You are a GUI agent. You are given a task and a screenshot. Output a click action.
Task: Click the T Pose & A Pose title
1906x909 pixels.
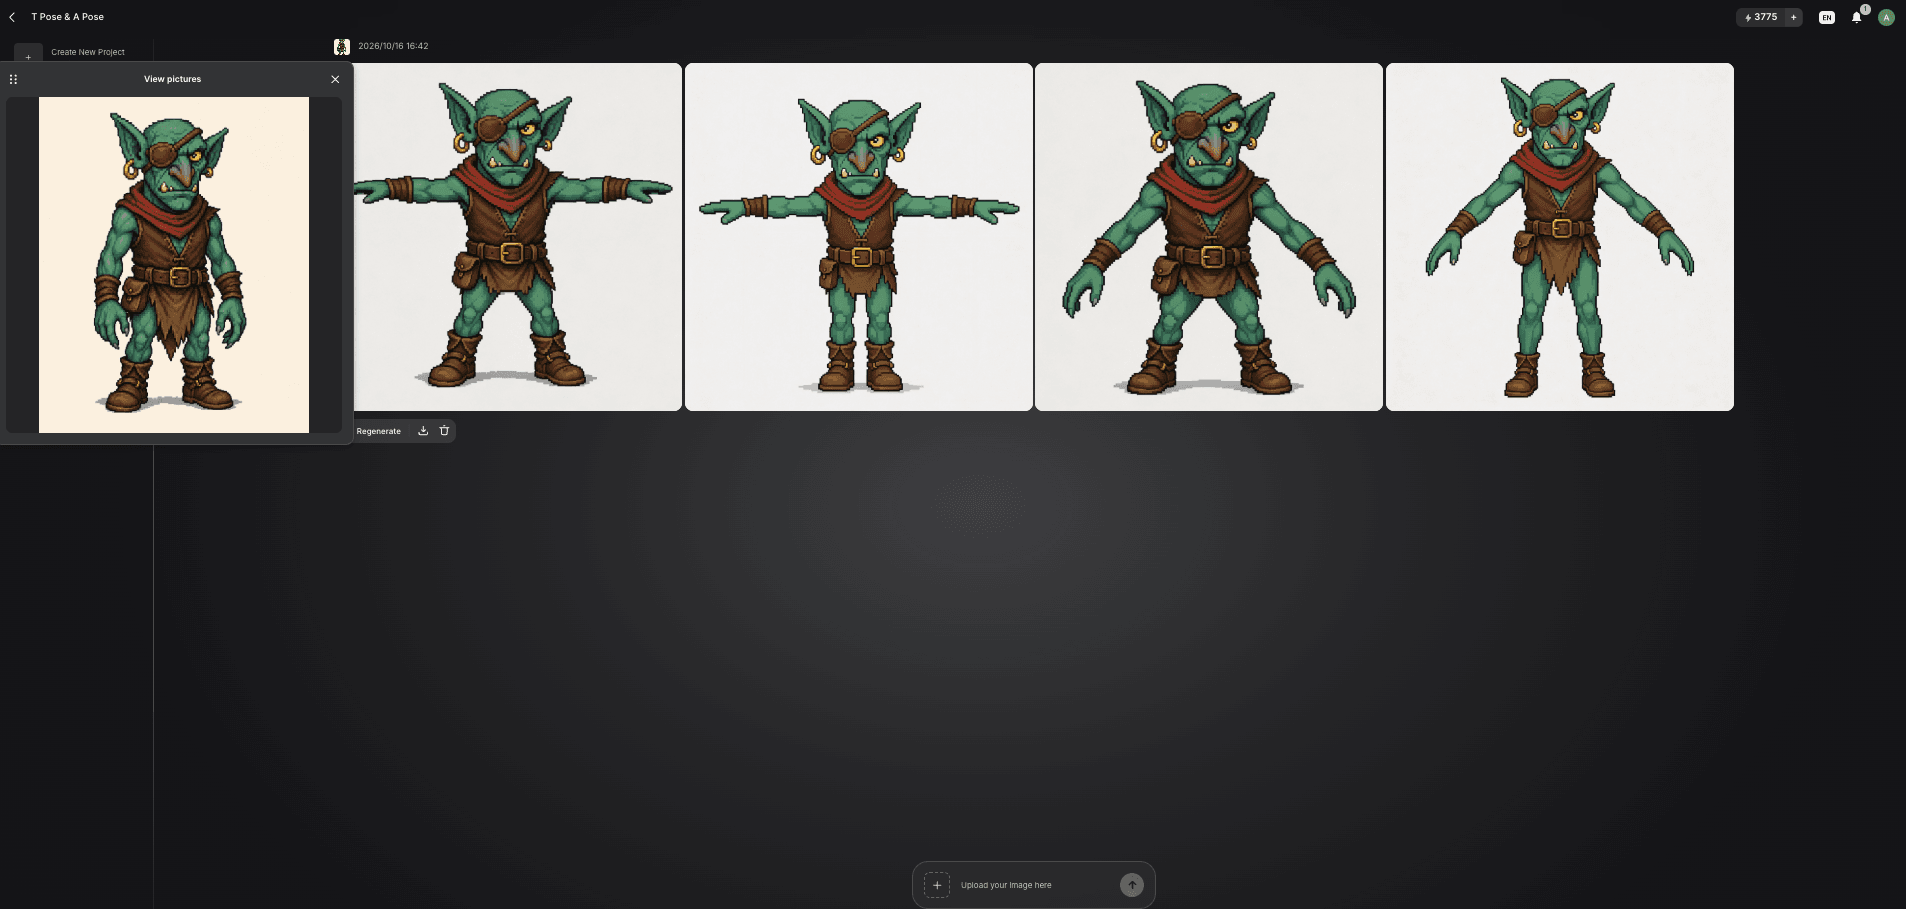click(x=68, y=17)
